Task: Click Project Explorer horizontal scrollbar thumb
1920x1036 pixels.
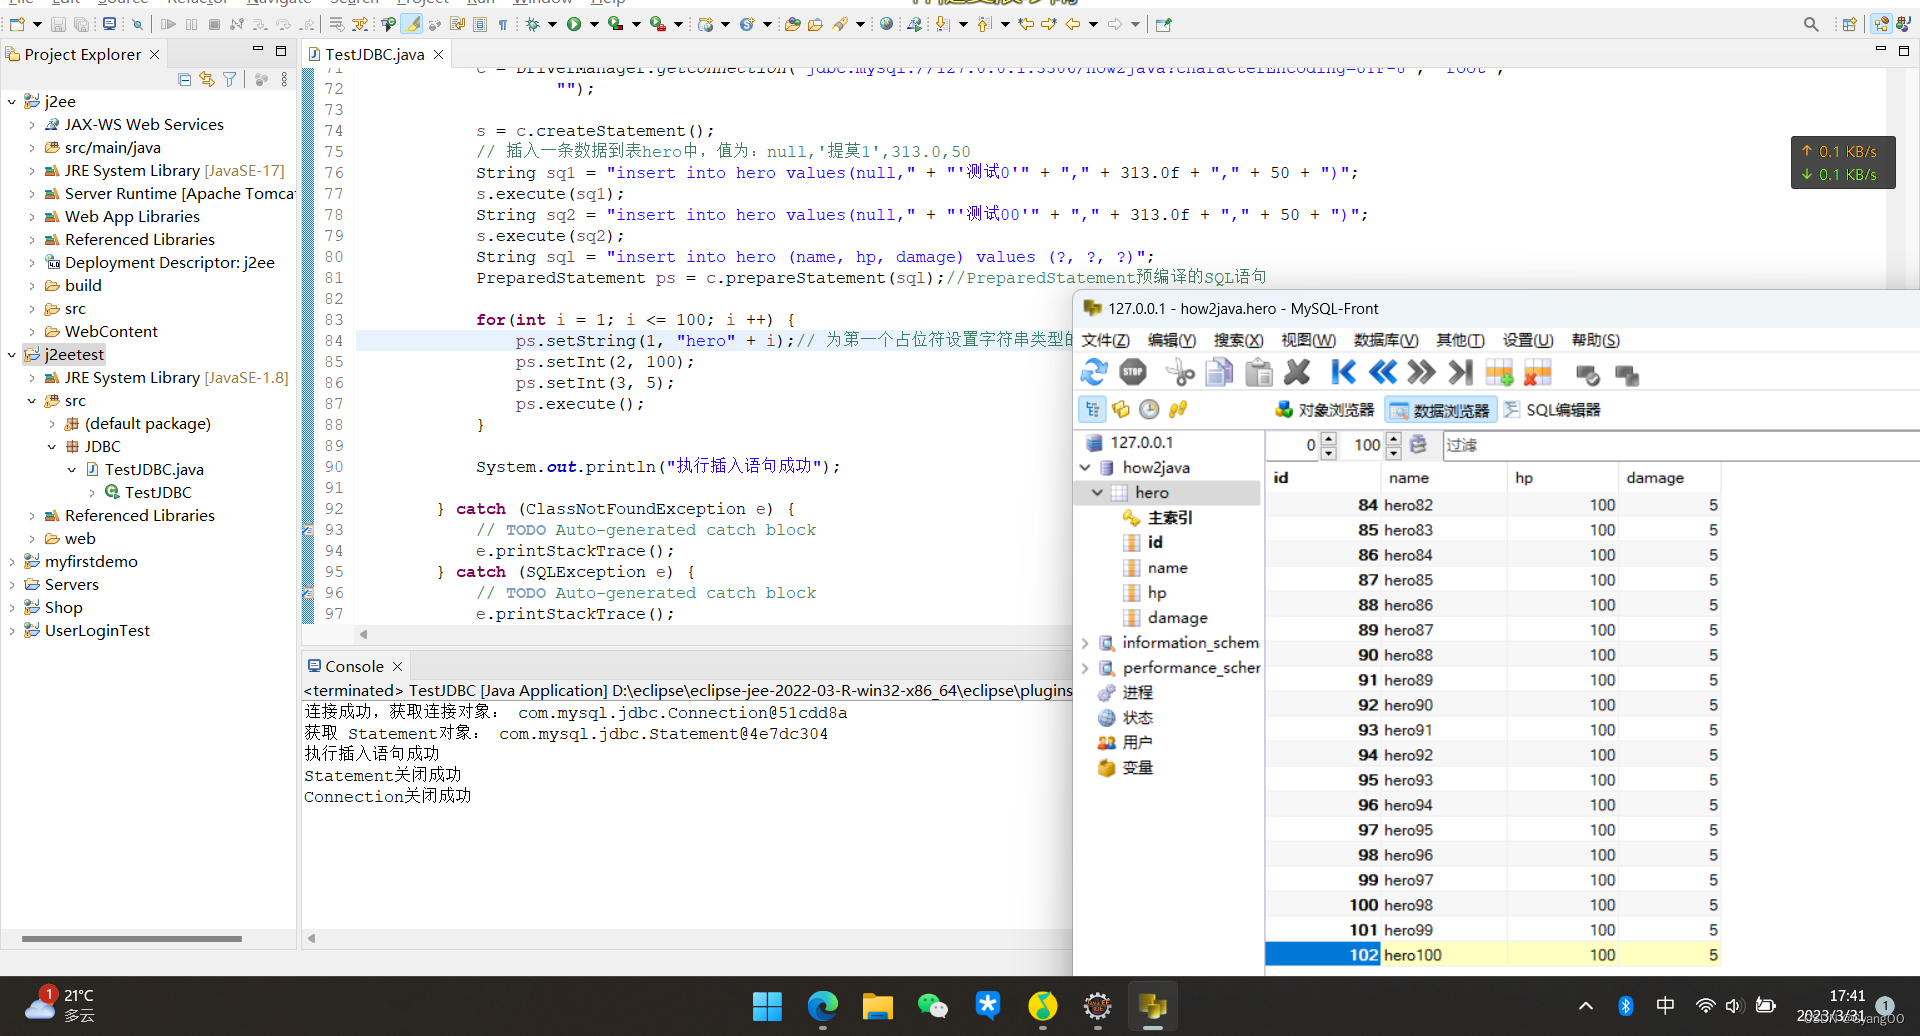Action: pyautogui.click(x=132, y=939)
